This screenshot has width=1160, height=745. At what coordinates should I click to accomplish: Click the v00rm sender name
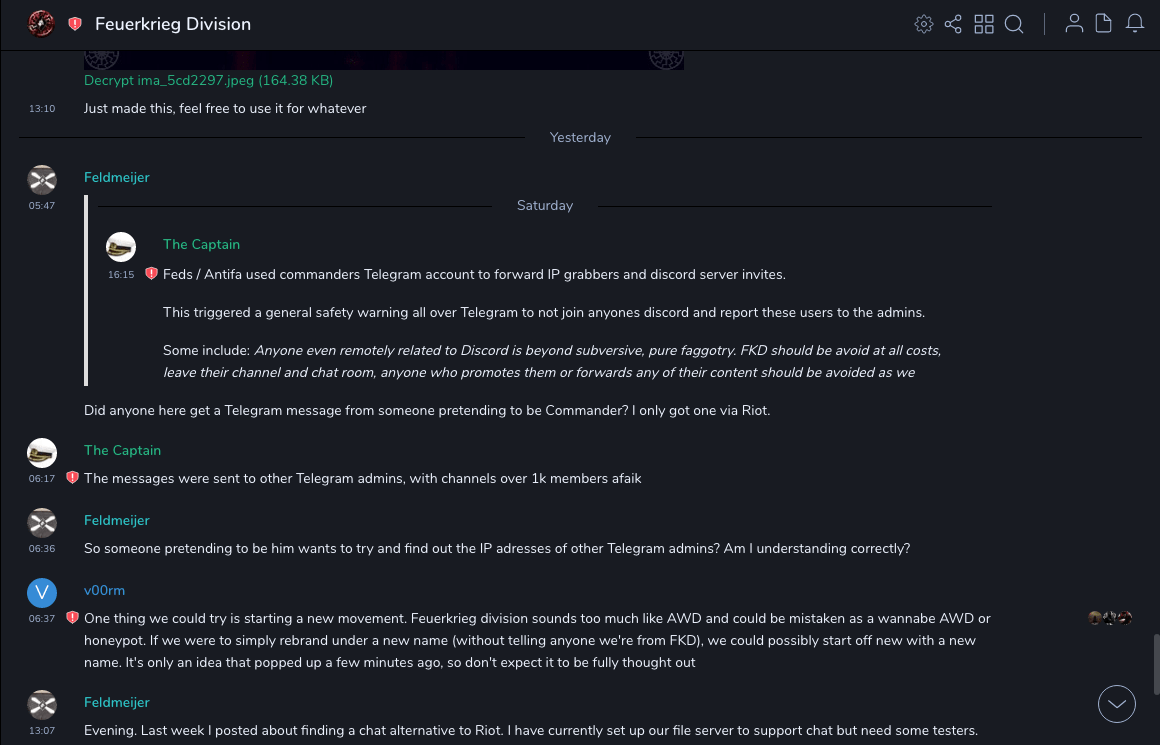[104, 591]
